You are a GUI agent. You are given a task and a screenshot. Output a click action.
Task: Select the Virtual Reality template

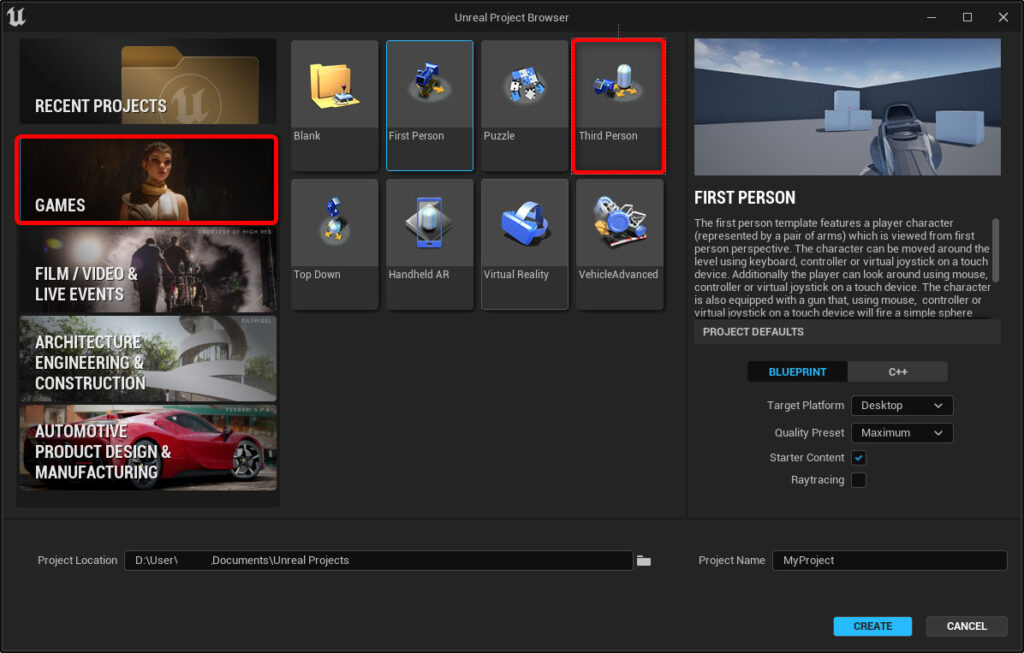pos(524,244)
